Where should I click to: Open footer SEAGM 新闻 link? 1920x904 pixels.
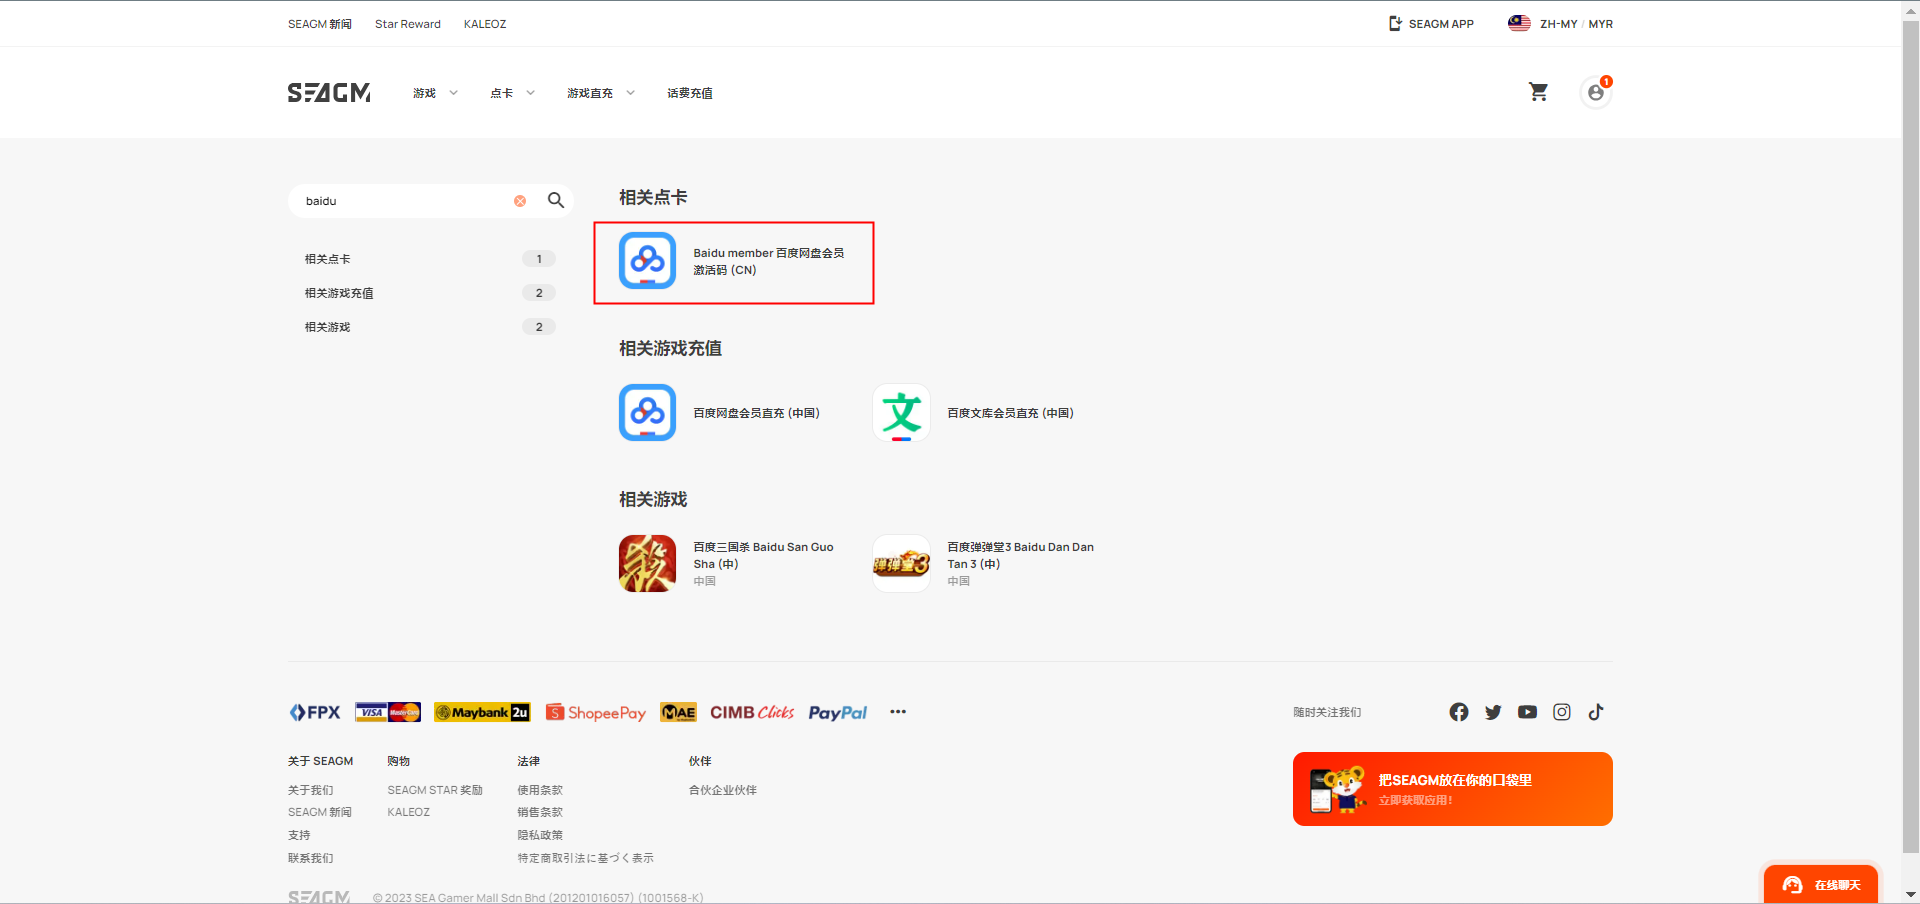[320, 812]
